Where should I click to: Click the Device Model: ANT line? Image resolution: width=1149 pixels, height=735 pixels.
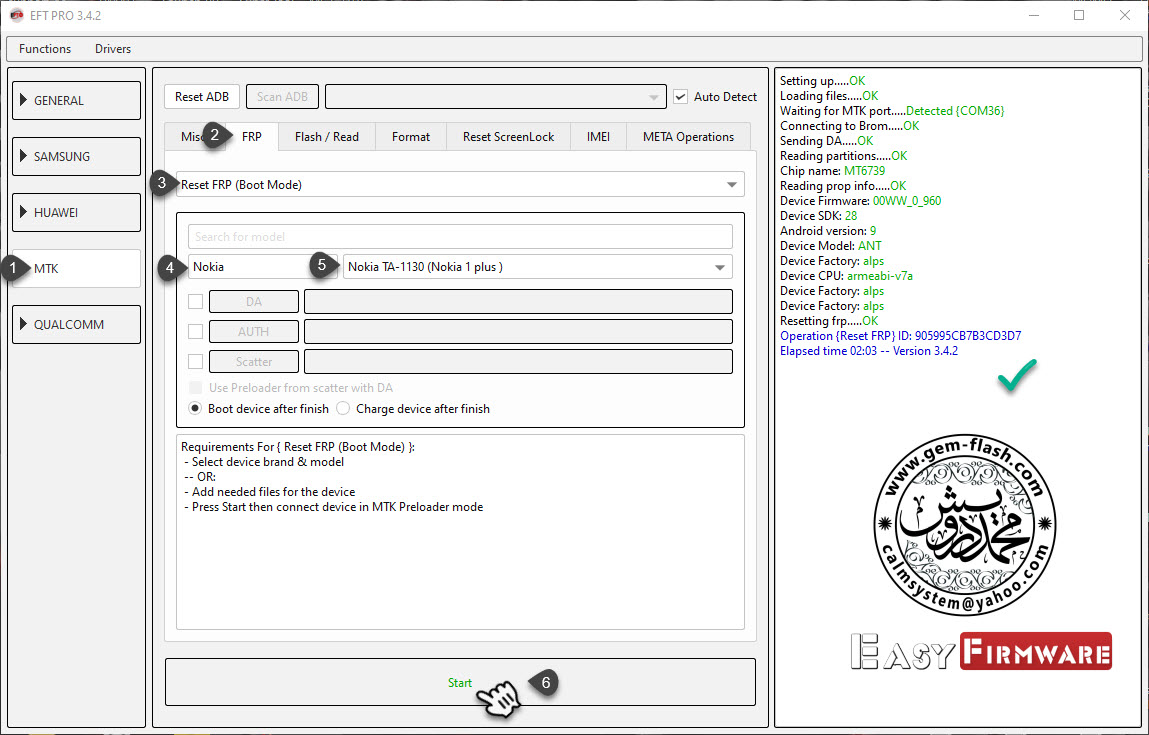[831, 245]
